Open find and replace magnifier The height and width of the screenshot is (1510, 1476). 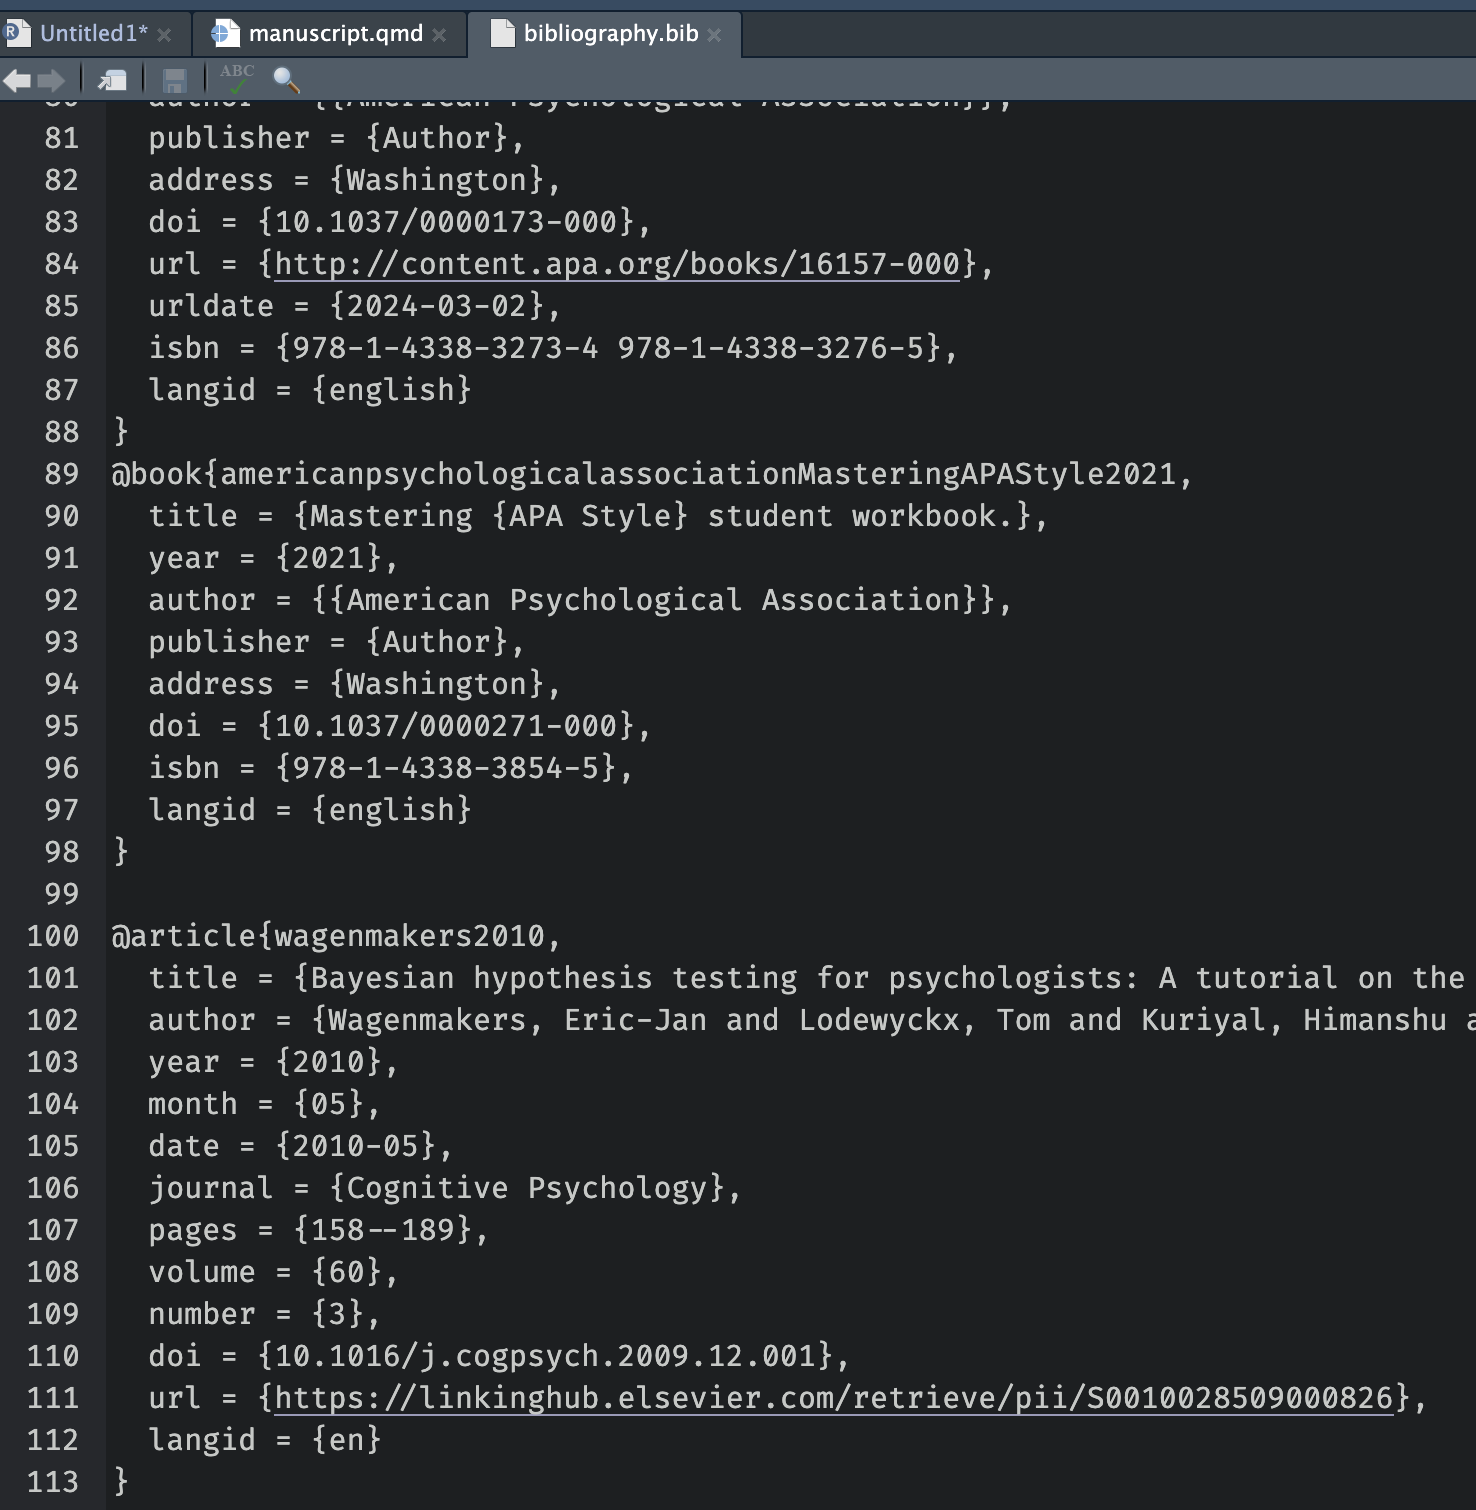pos(286,80)
